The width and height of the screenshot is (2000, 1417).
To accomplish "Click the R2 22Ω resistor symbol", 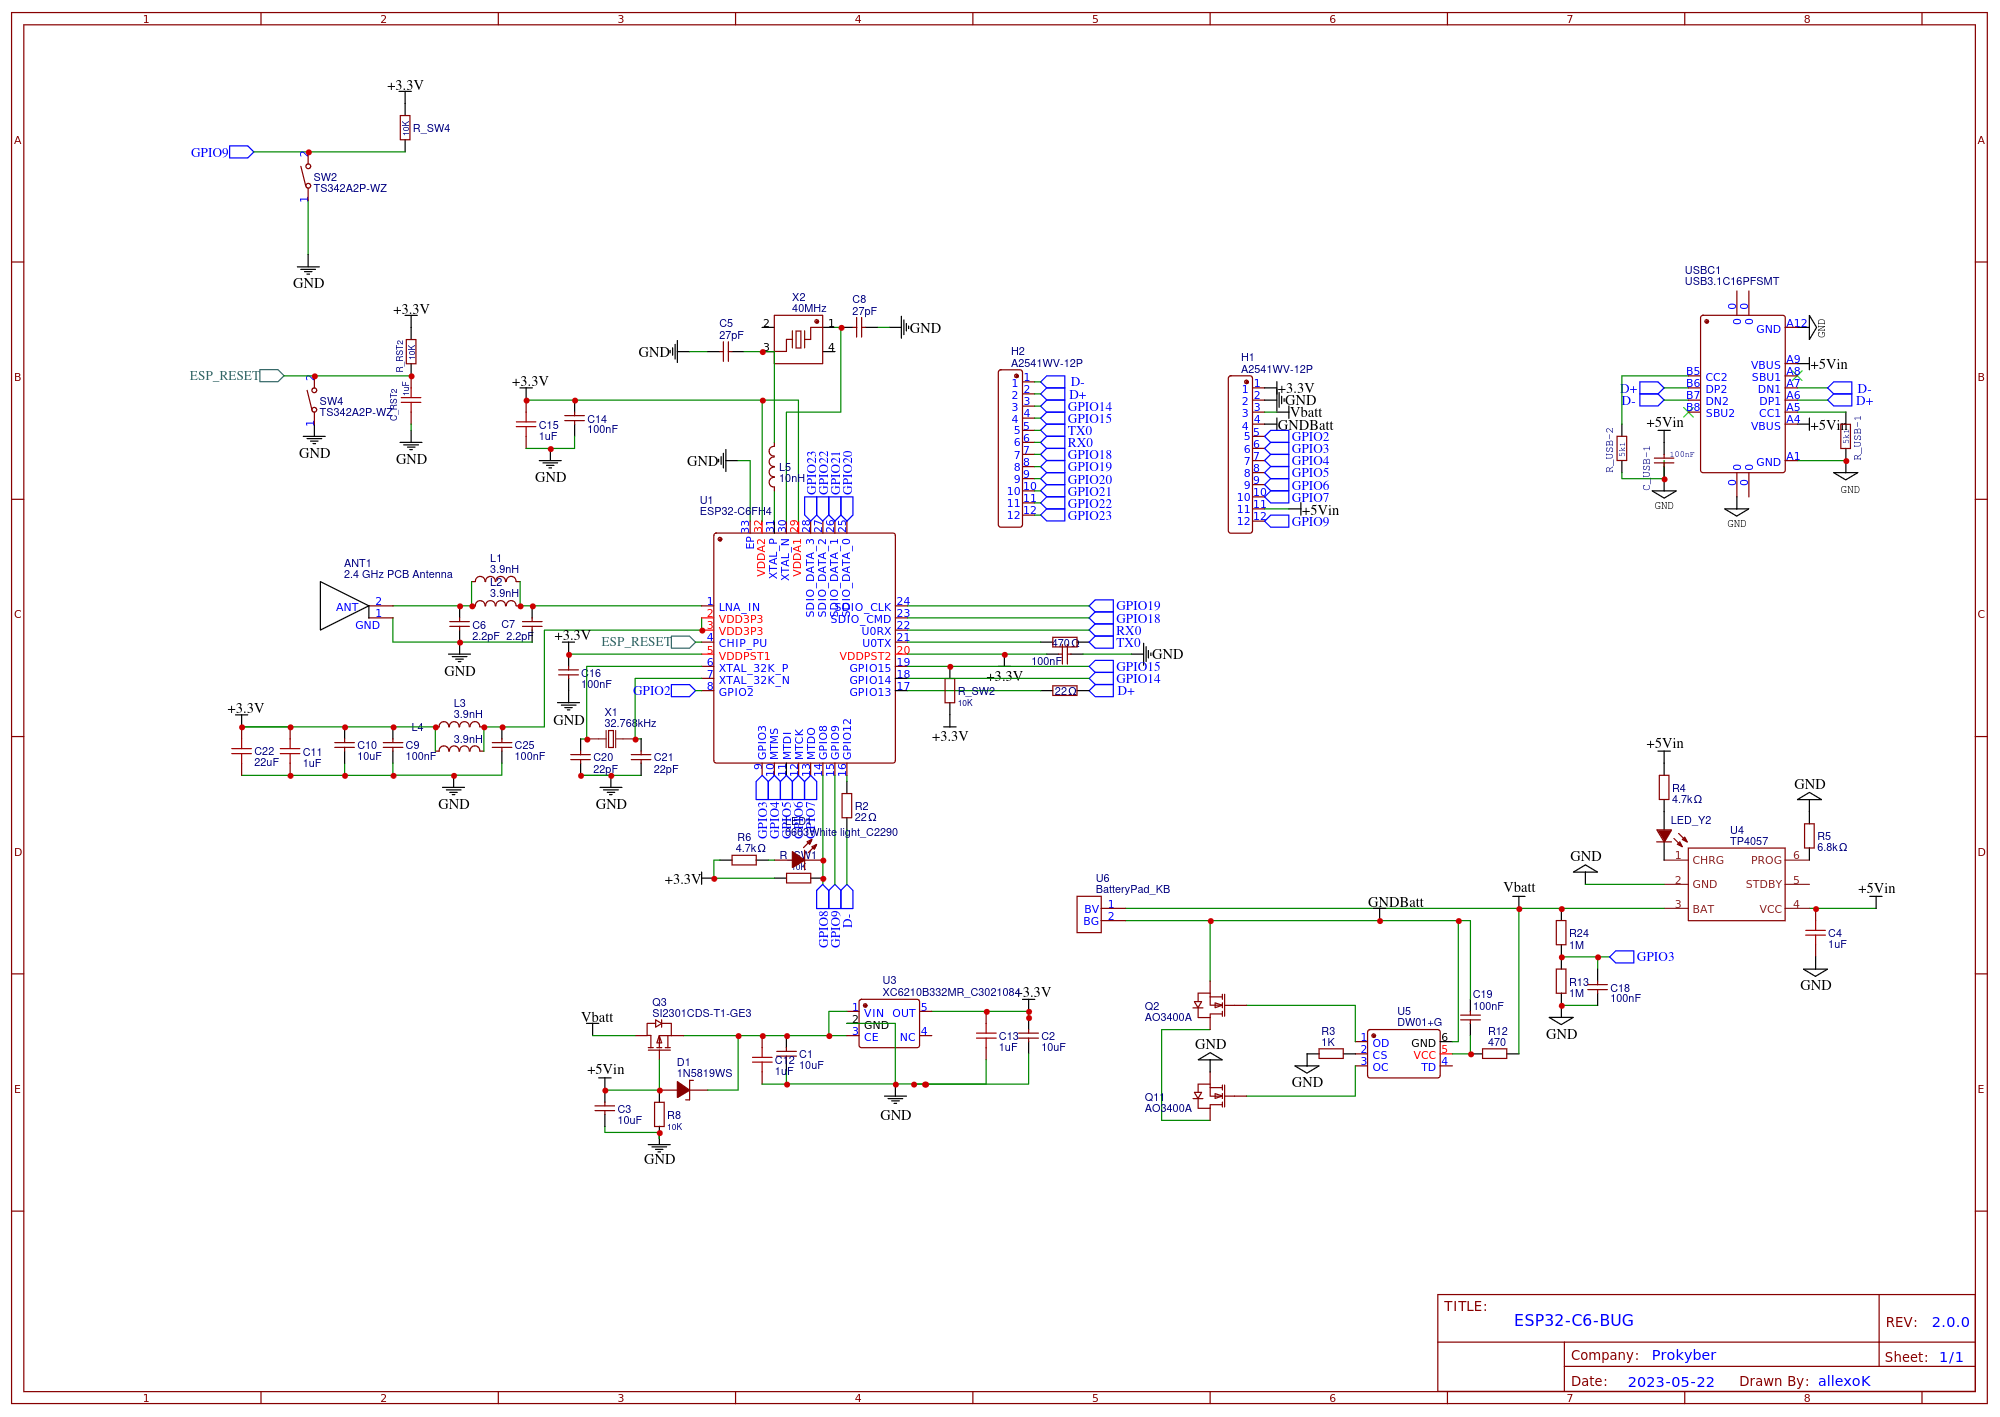I will coord(847,806).
